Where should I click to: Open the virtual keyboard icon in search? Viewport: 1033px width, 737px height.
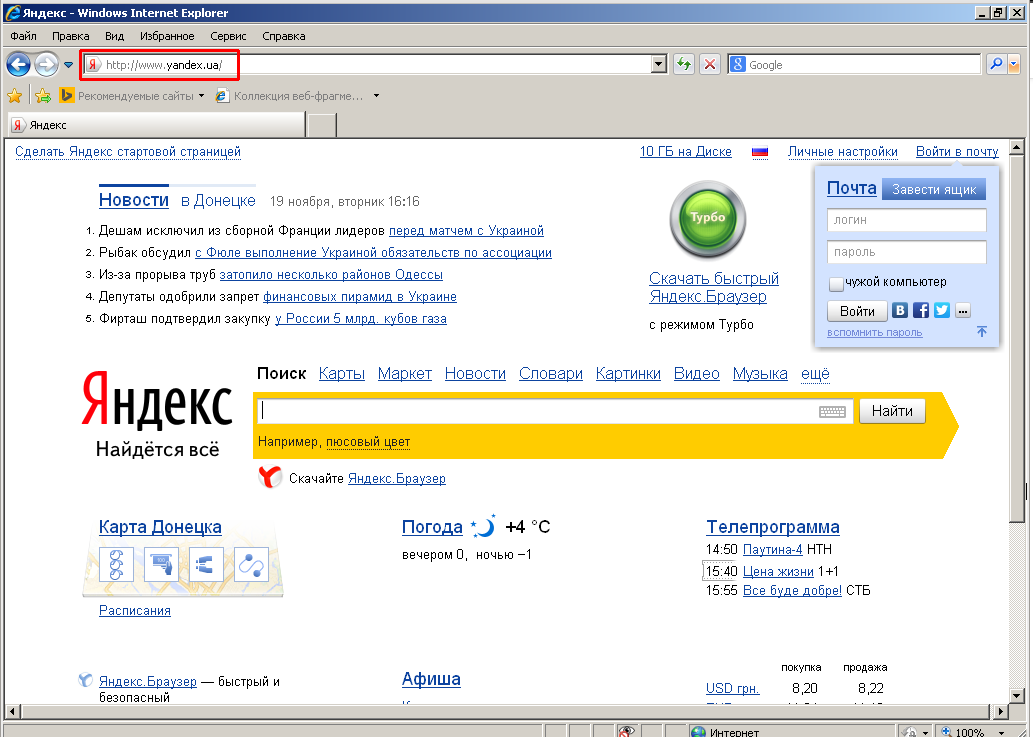832,412
